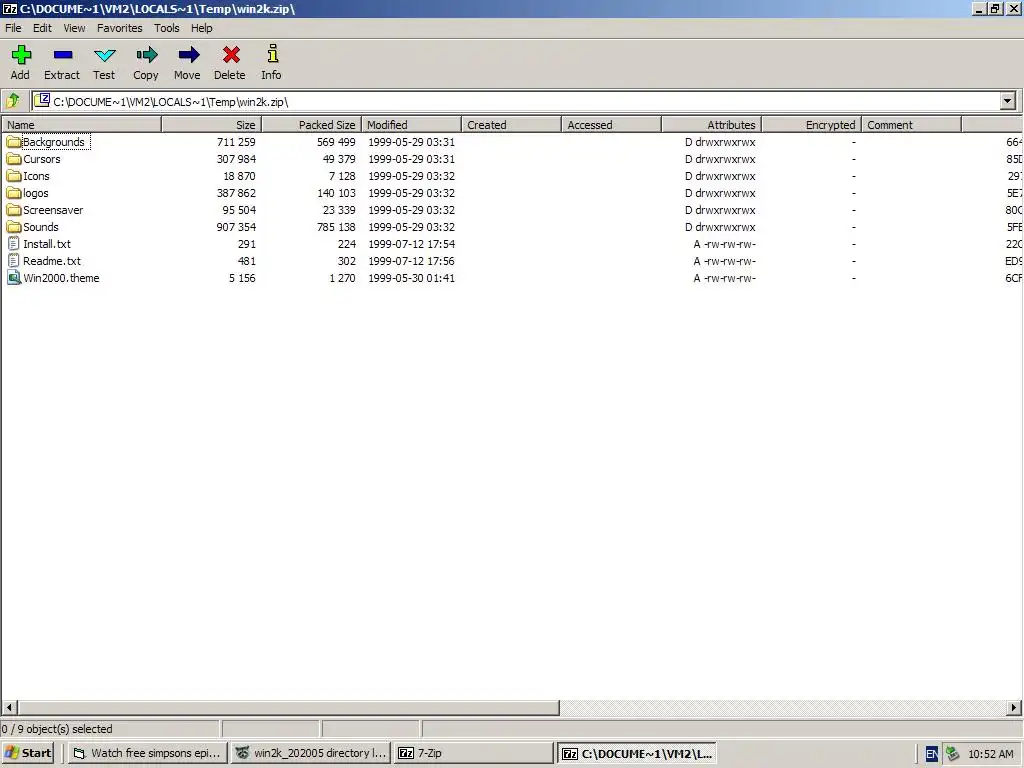The width and height of the screenshot is (1024, 768).
Task: Click packed size value 785 138
Action: tap(336, 227)
